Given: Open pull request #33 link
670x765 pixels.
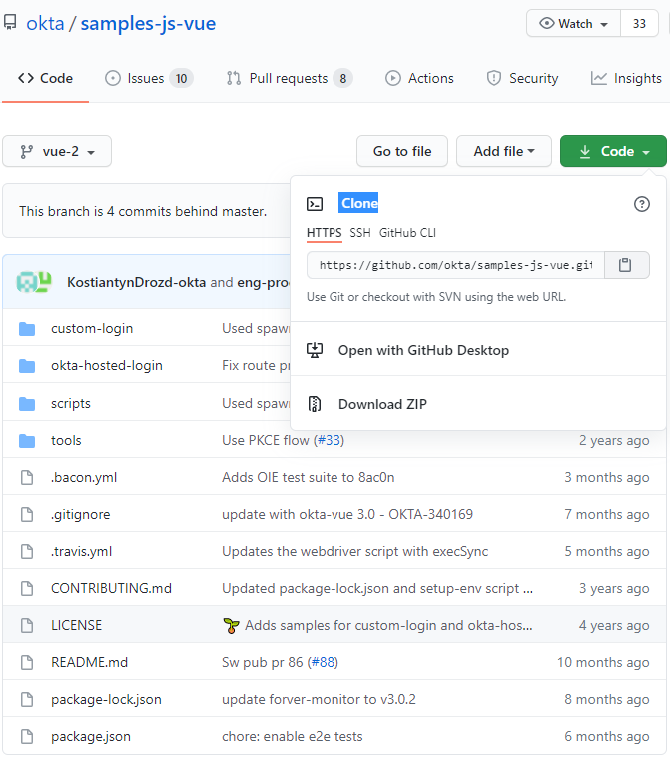Looking at the screenshot, I should coord(328,440).
